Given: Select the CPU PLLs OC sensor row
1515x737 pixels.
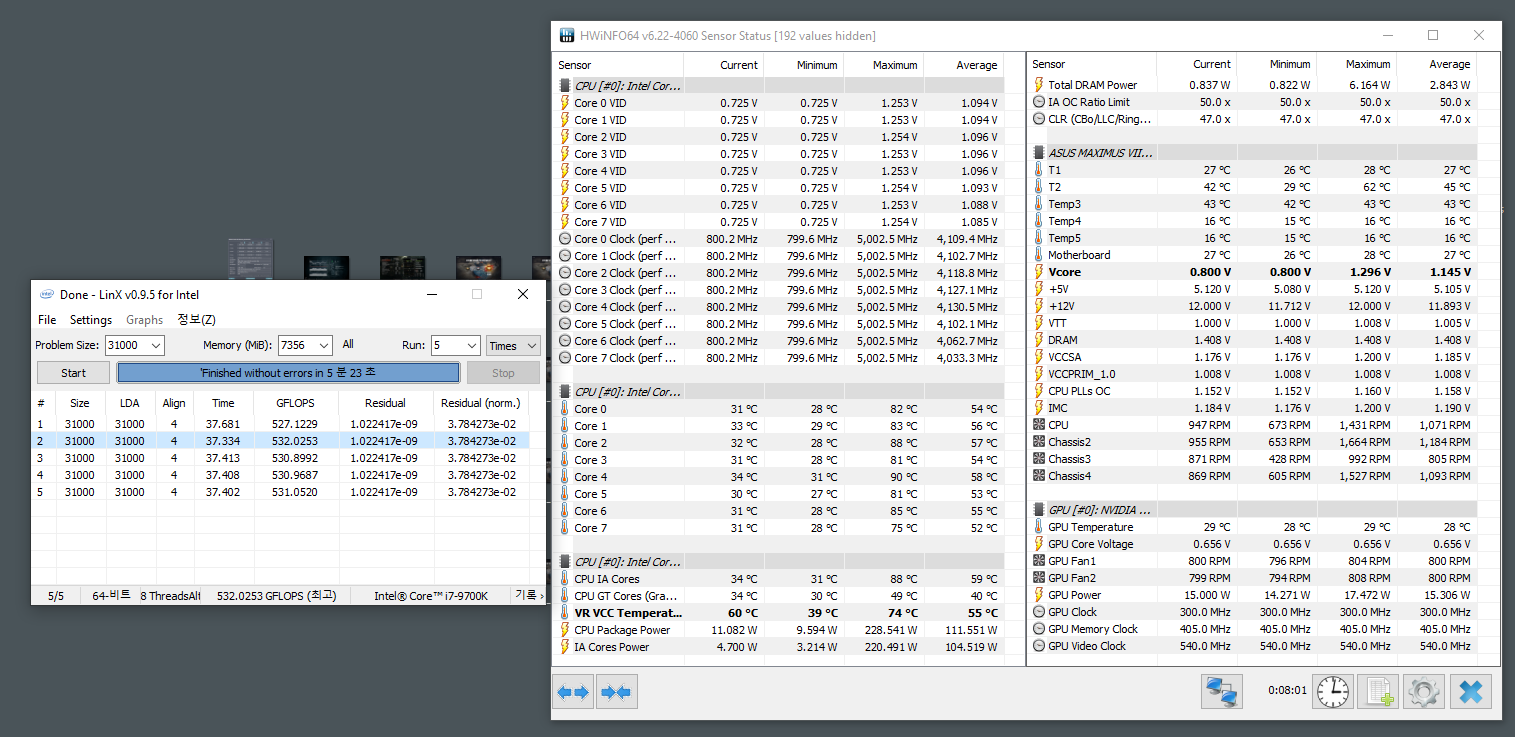Looking at the screenshot, I should pyautogui.click(x=1252, y=391).
